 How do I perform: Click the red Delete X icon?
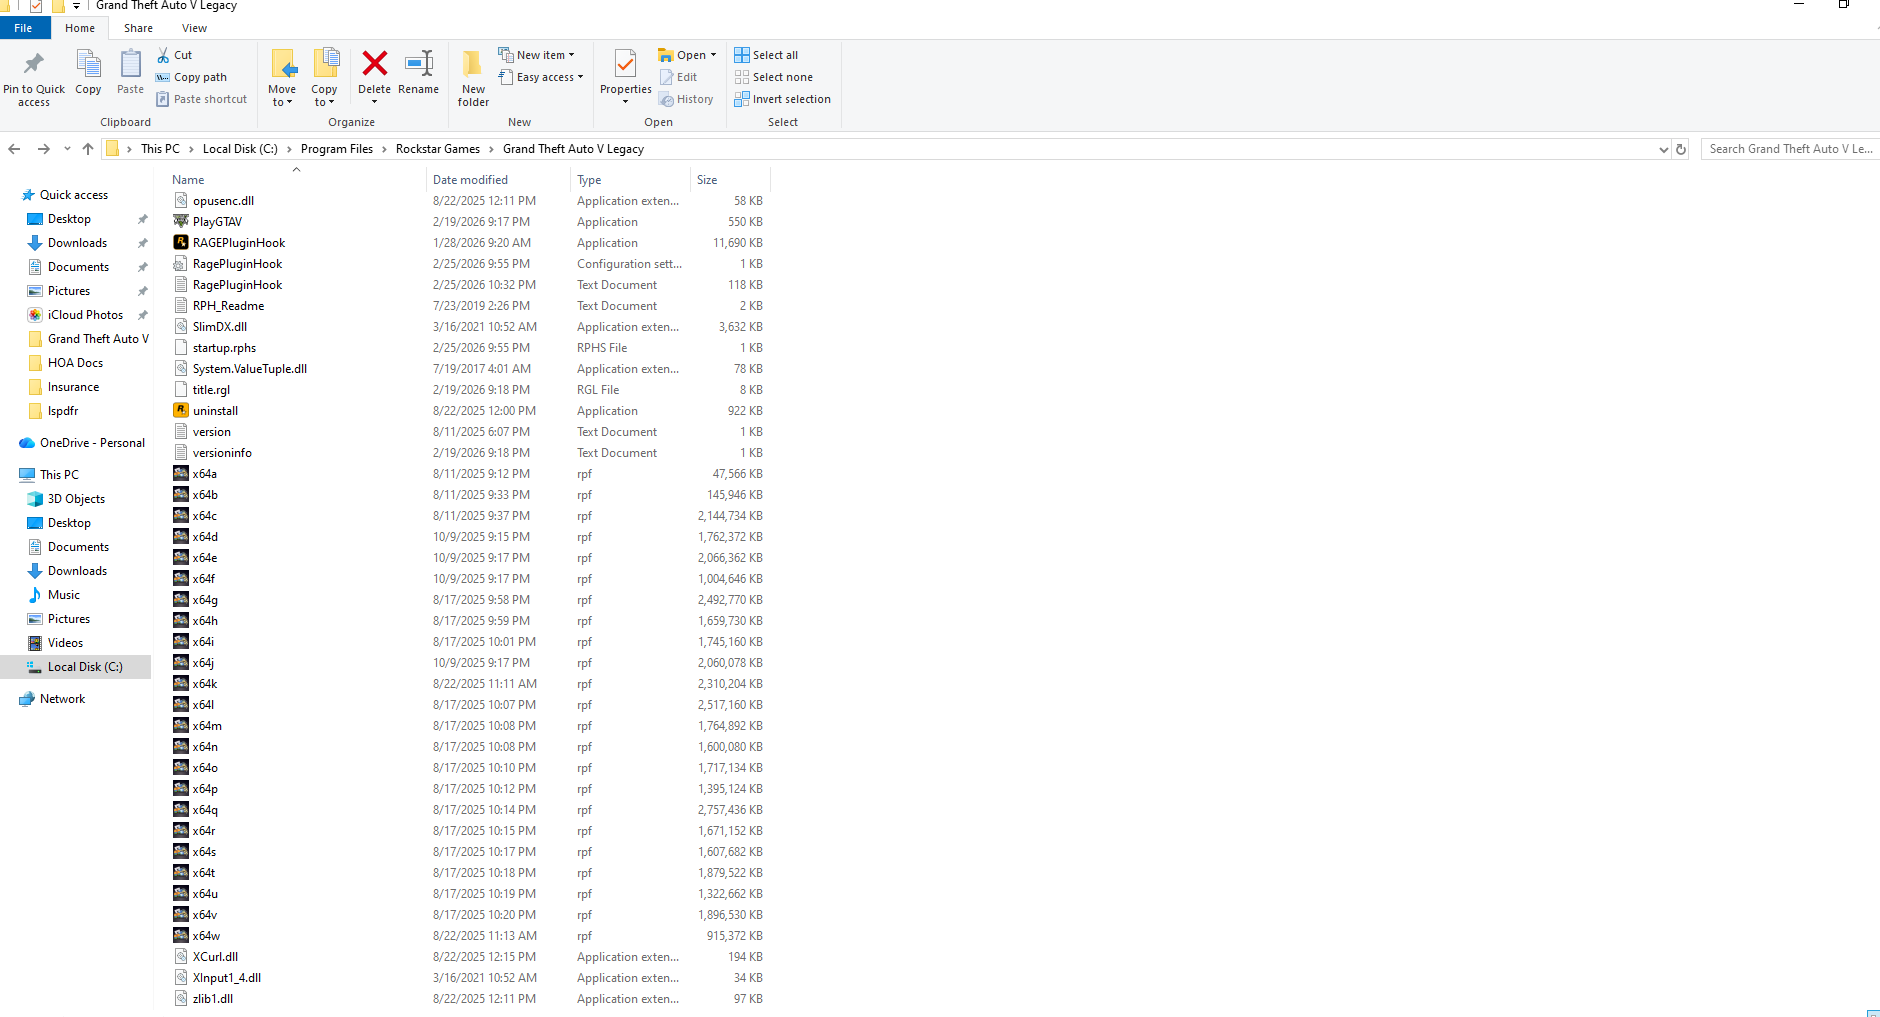click(x=374, y=64)
